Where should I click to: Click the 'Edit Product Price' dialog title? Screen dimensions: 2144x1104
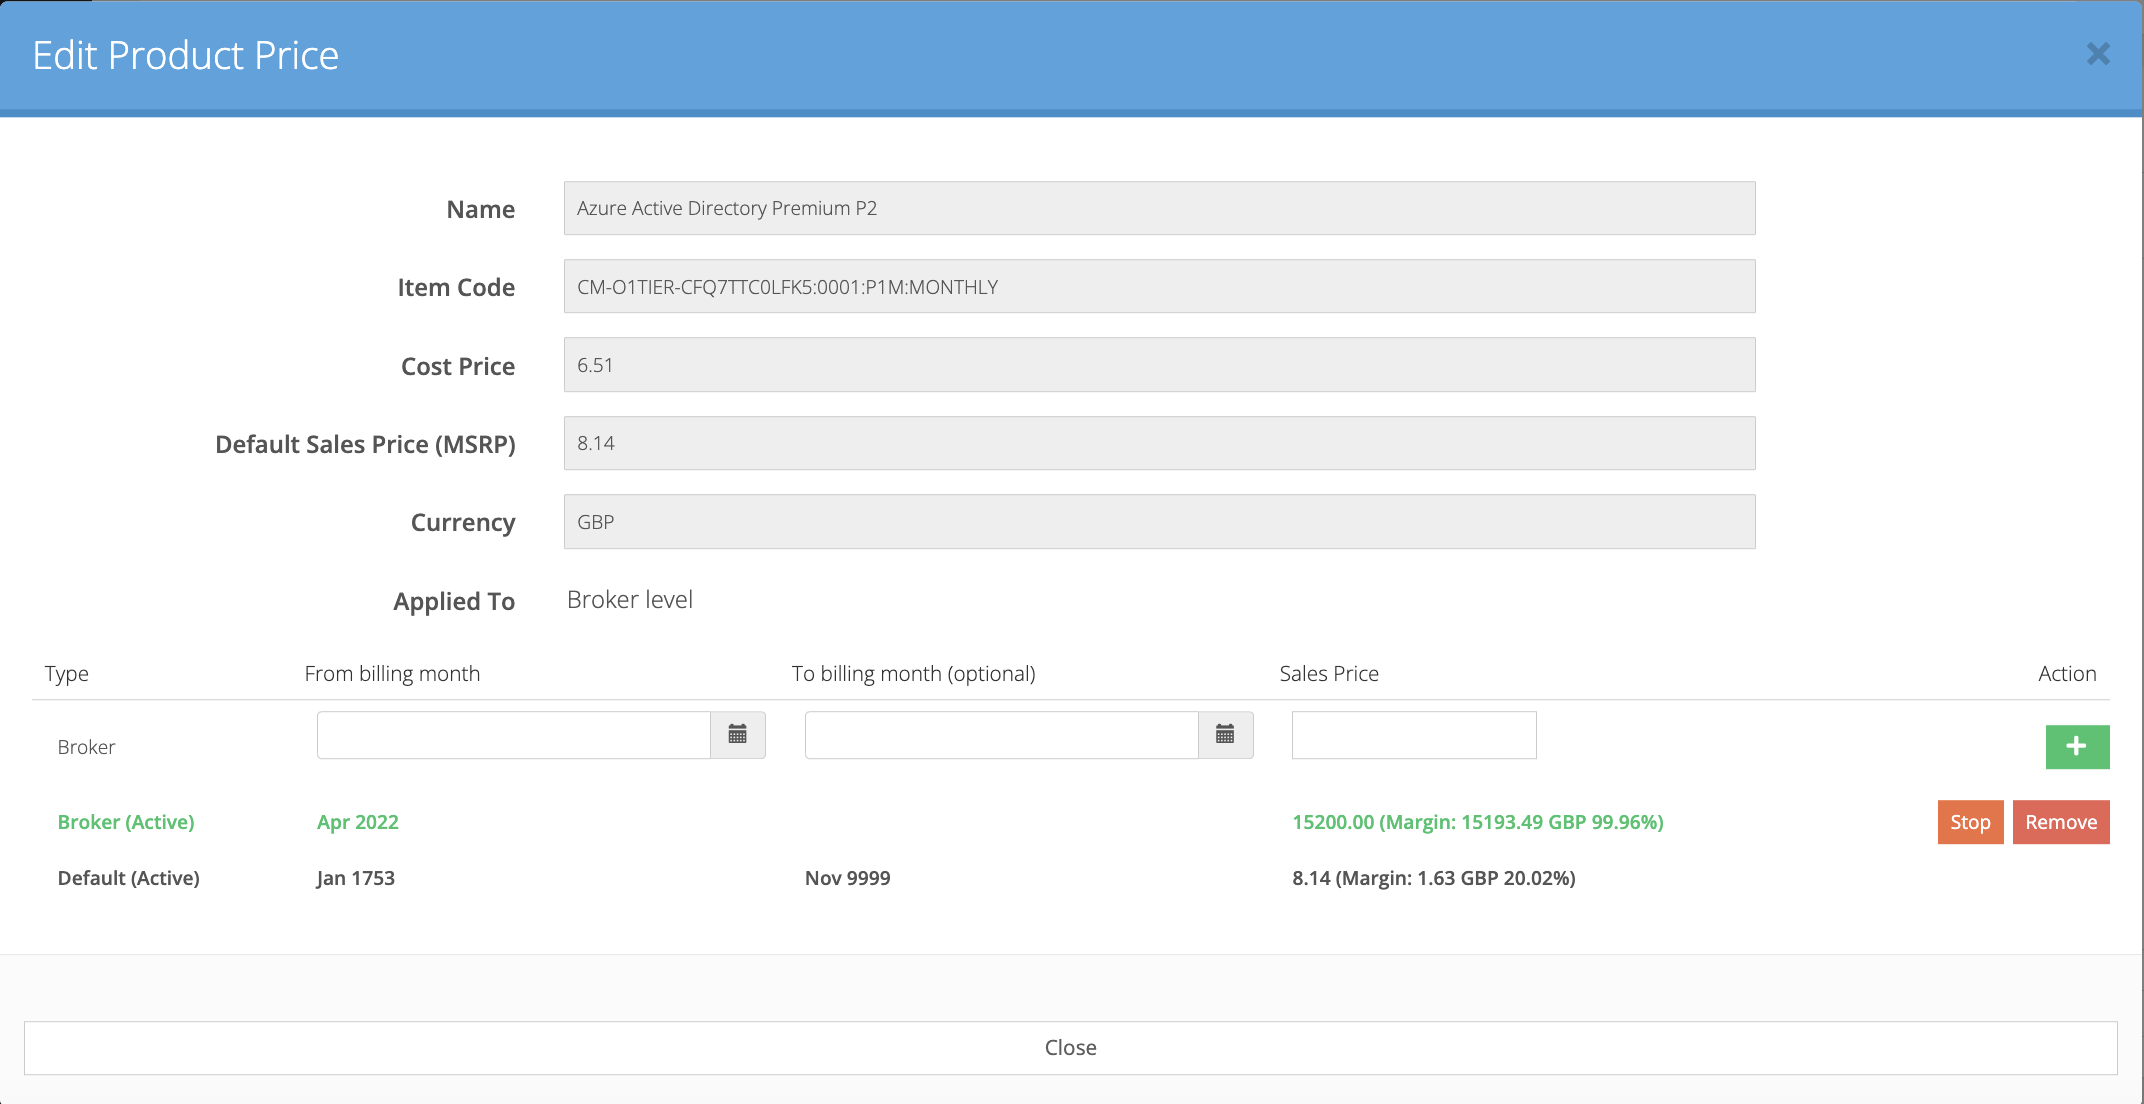(186, 55)
